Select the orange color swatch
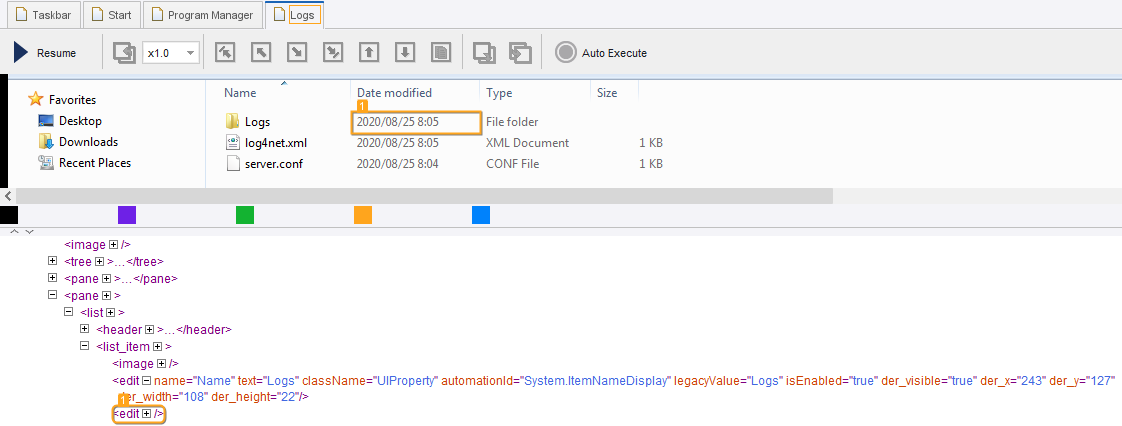This screenshot has height=426, width=1122. [x=363, y=215]
